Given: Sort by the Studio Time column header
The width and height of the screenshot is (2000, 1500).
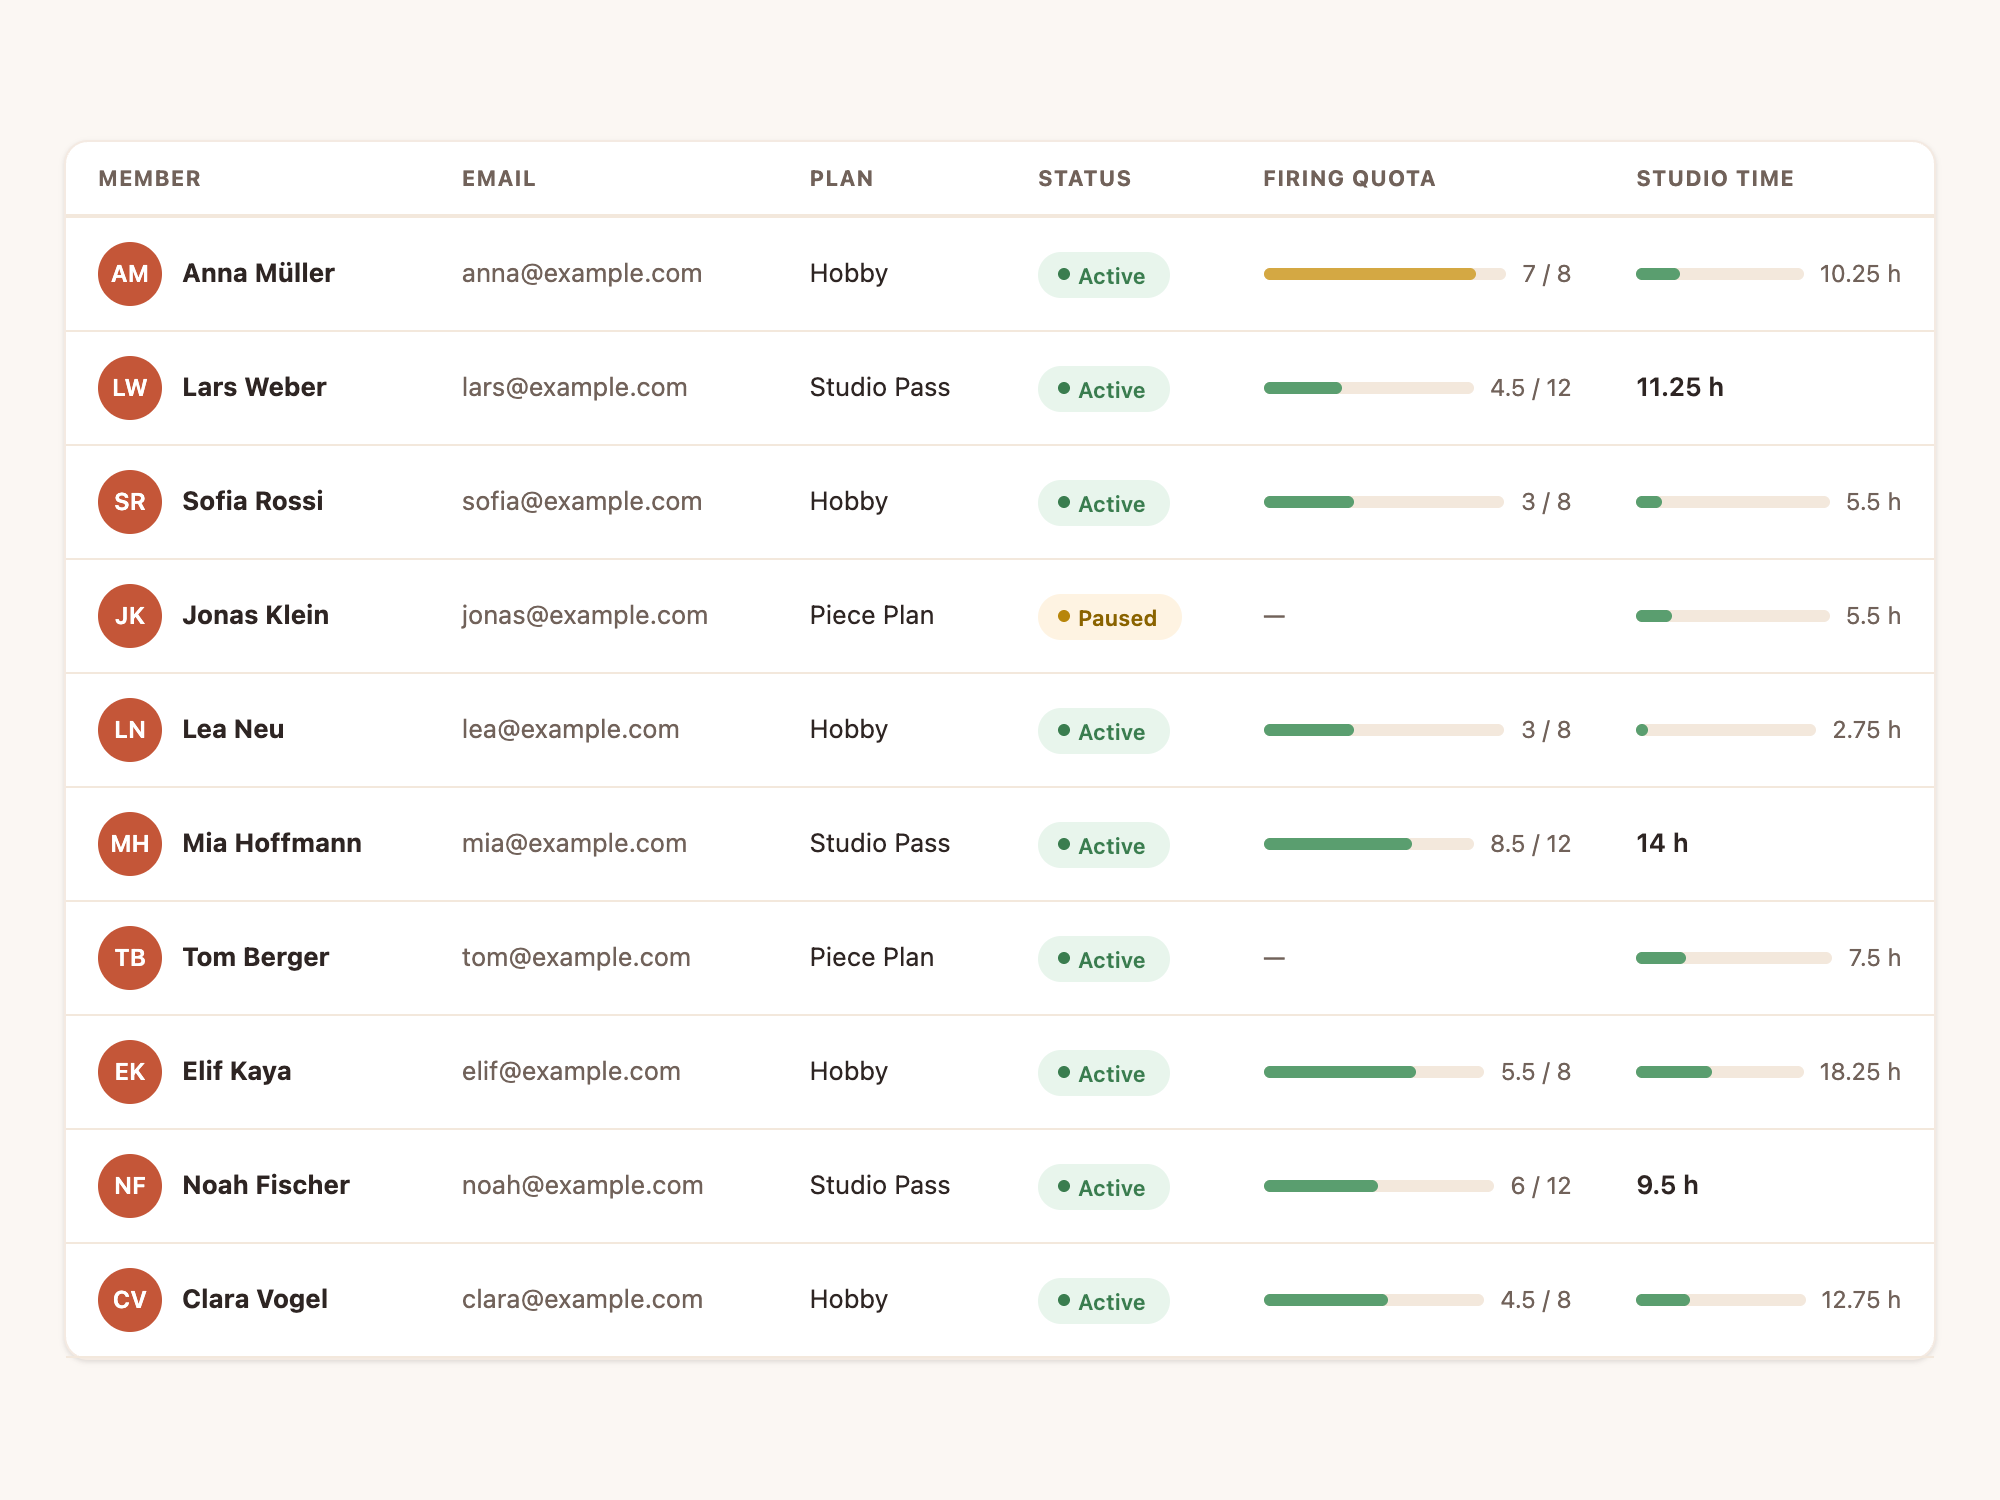Looking at the screenshot, I should [1715, 179].
